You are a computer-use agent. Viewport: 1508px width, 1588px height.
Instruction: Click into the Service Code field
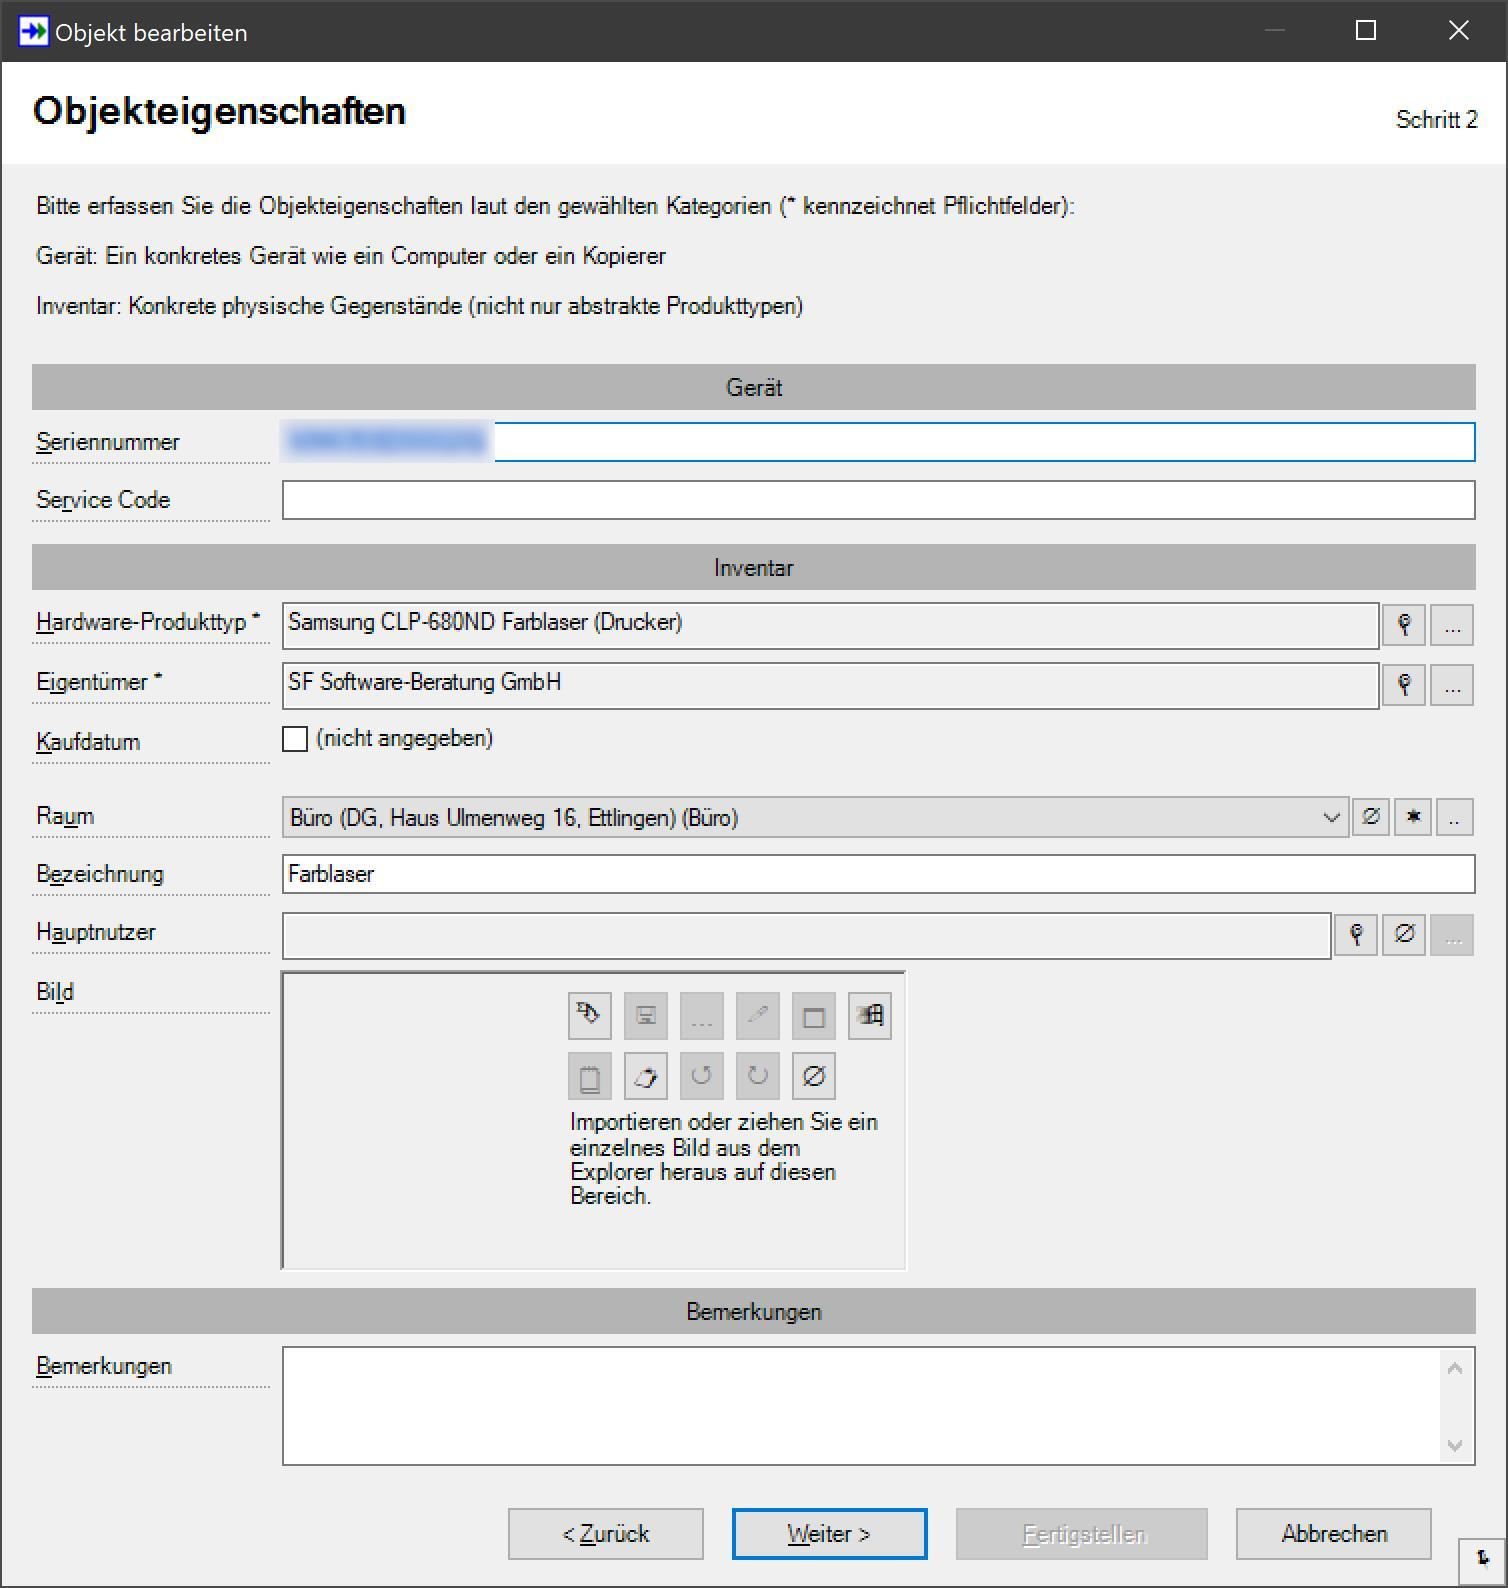[x=879, y=500]
